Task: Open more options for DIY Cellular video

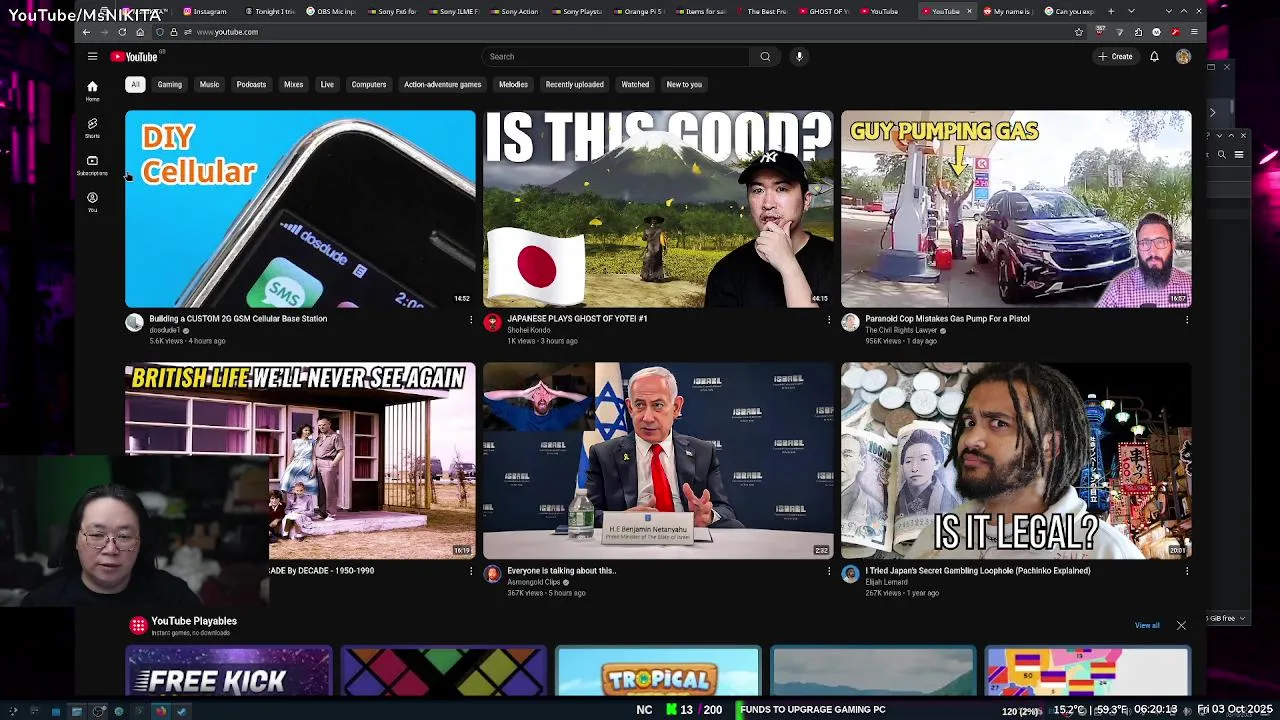Action: click(x=471, y=320)
